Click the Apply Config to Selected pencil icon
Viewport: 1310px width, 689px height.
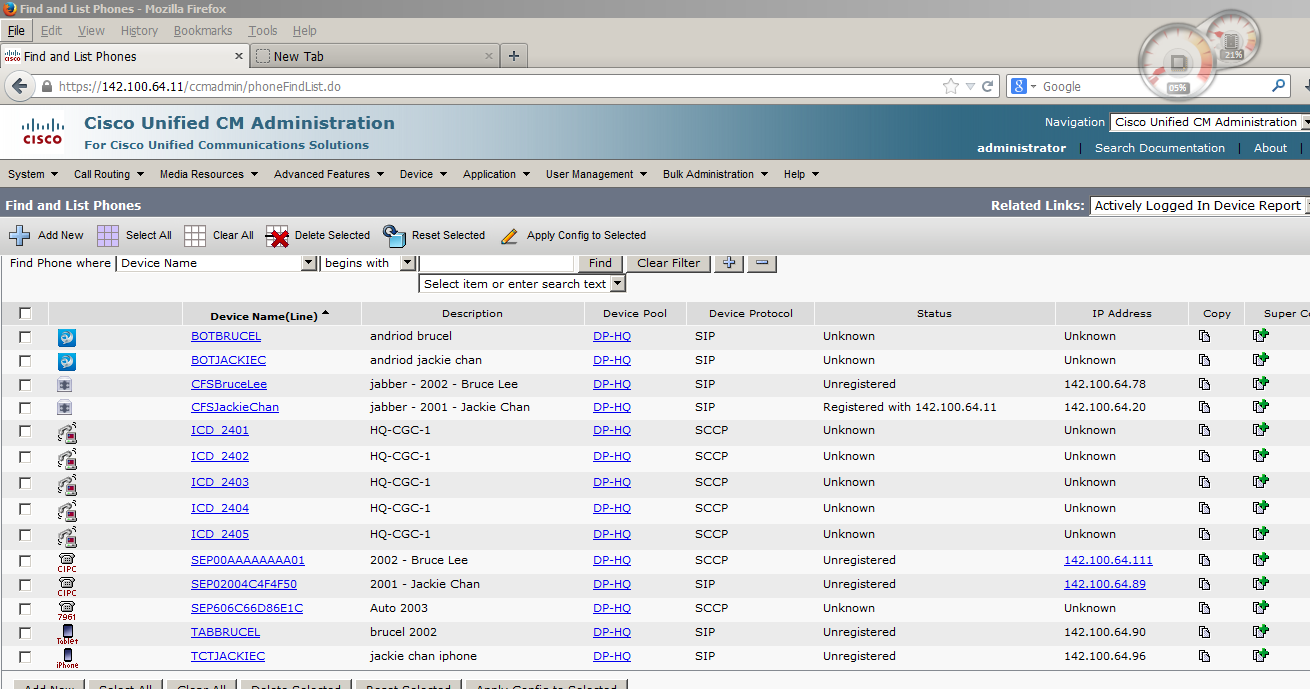pos(509,236)
